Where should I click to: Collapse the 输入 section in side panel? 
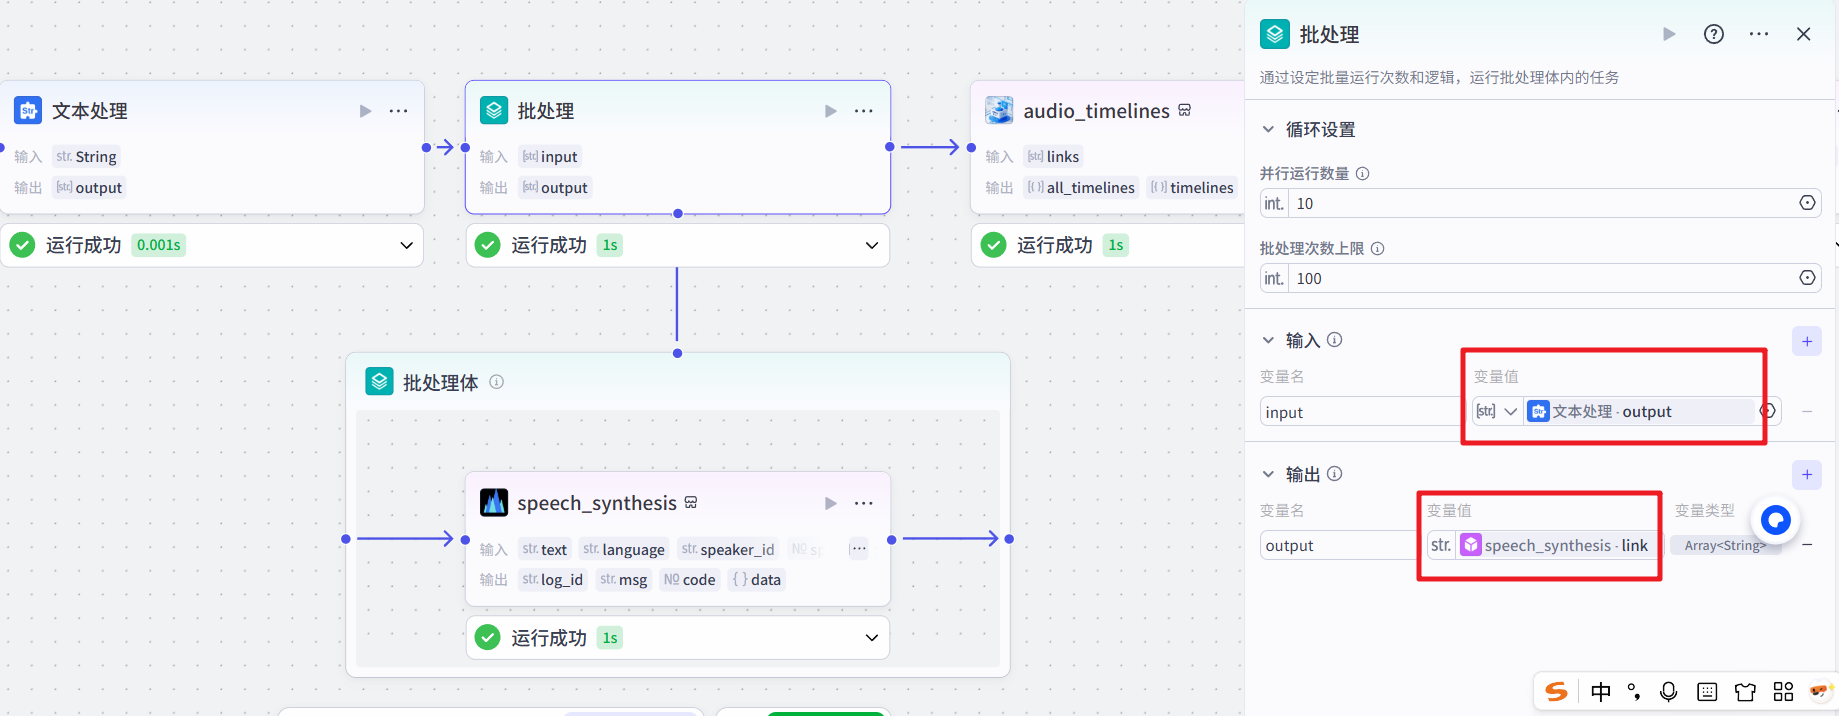point(1268,341)
